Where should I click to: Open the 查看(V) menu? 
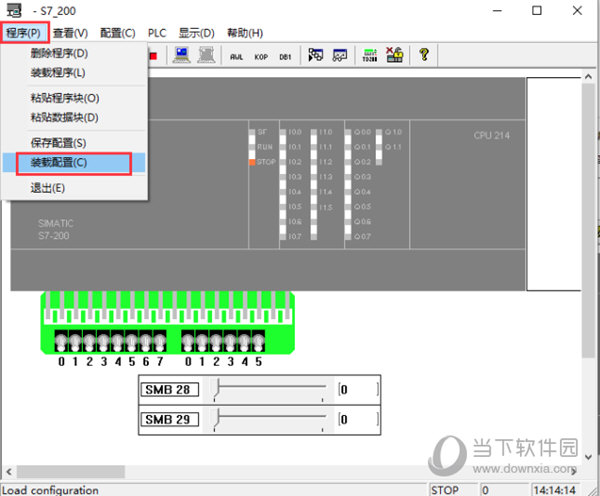click(x=70, y=33)
